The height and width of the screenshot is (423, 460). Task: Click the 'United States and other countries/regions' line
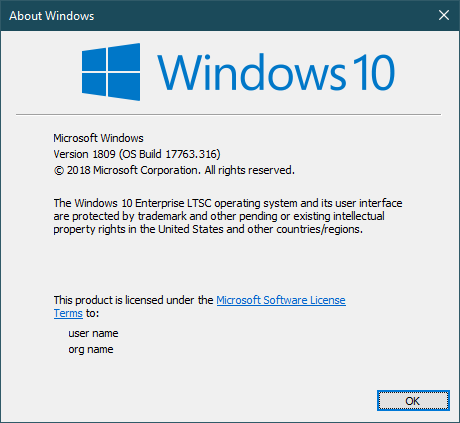click(x=208, y=229)
